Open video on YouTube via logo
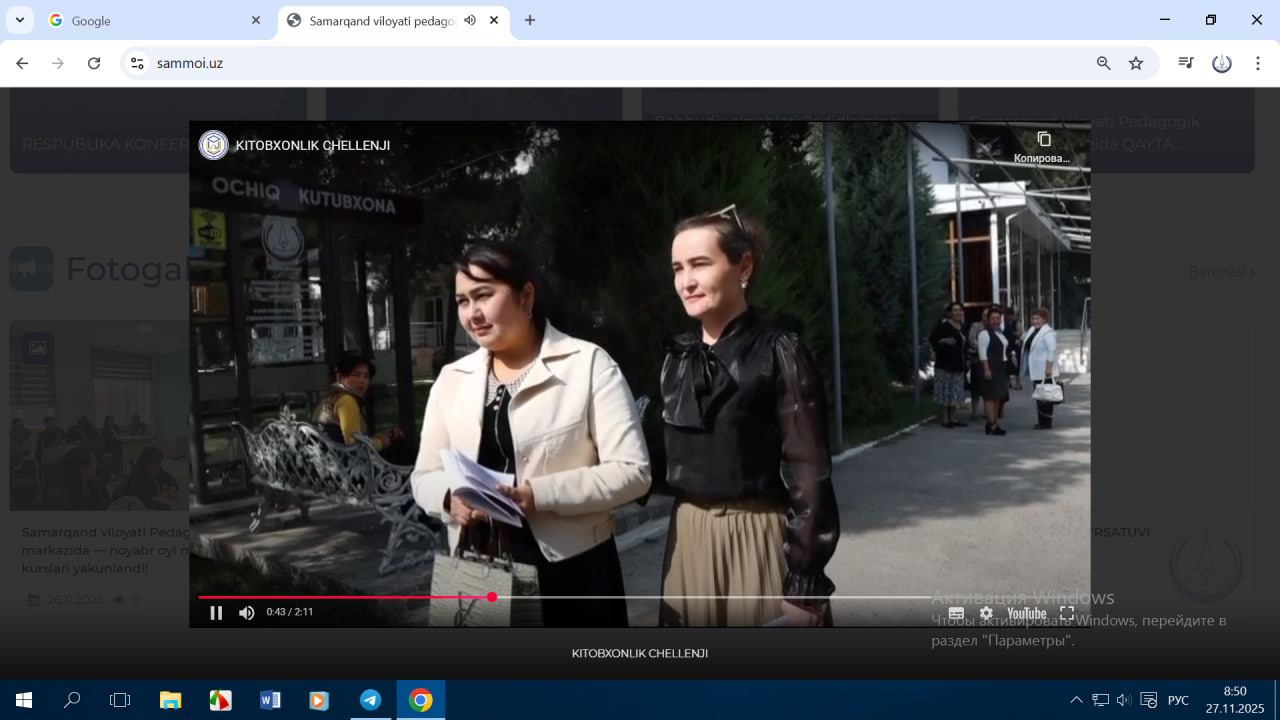Screen dimensions: 1280x720 1026,613
